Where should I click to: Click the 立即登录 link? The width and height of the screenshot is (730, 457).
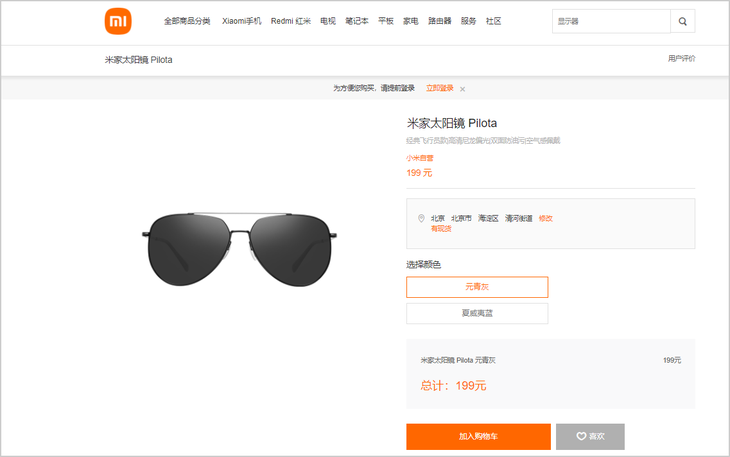pyautogui.click(x=439, y=88)
